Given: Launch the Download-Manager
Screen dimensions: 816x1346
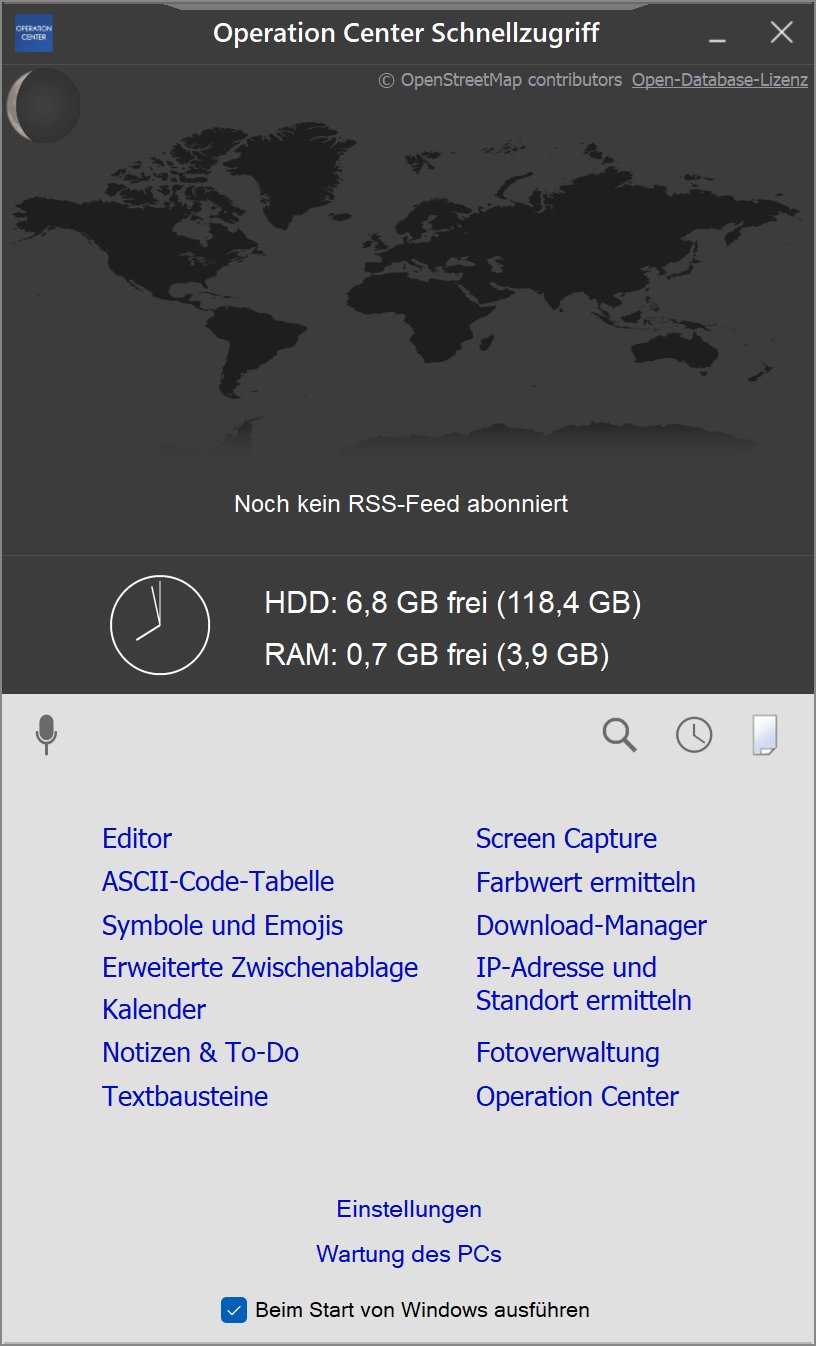Looking at the screenshot, I should [591, 925].
